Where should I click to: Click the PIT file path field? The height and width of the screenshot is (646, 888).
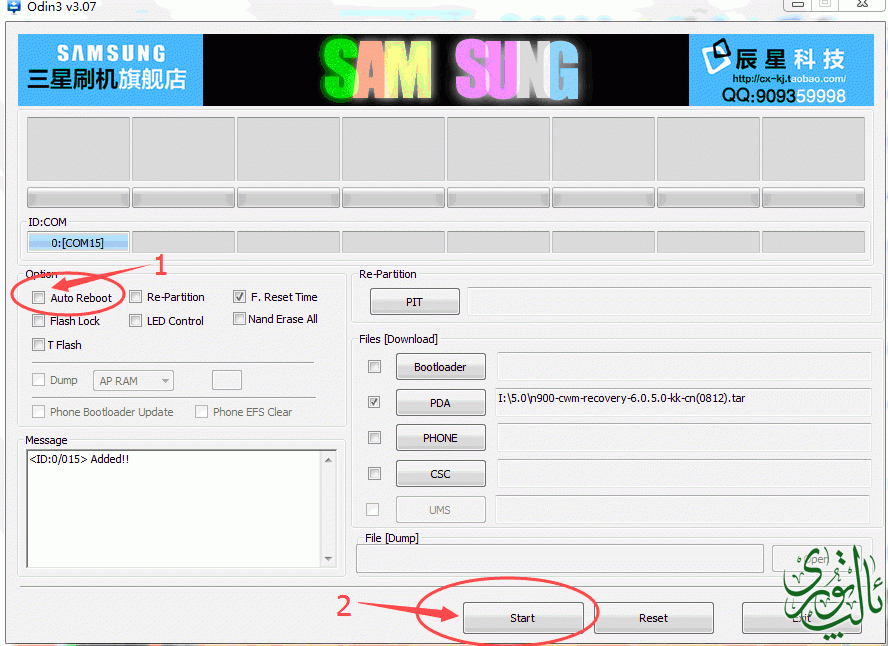[x=669, y=301]
